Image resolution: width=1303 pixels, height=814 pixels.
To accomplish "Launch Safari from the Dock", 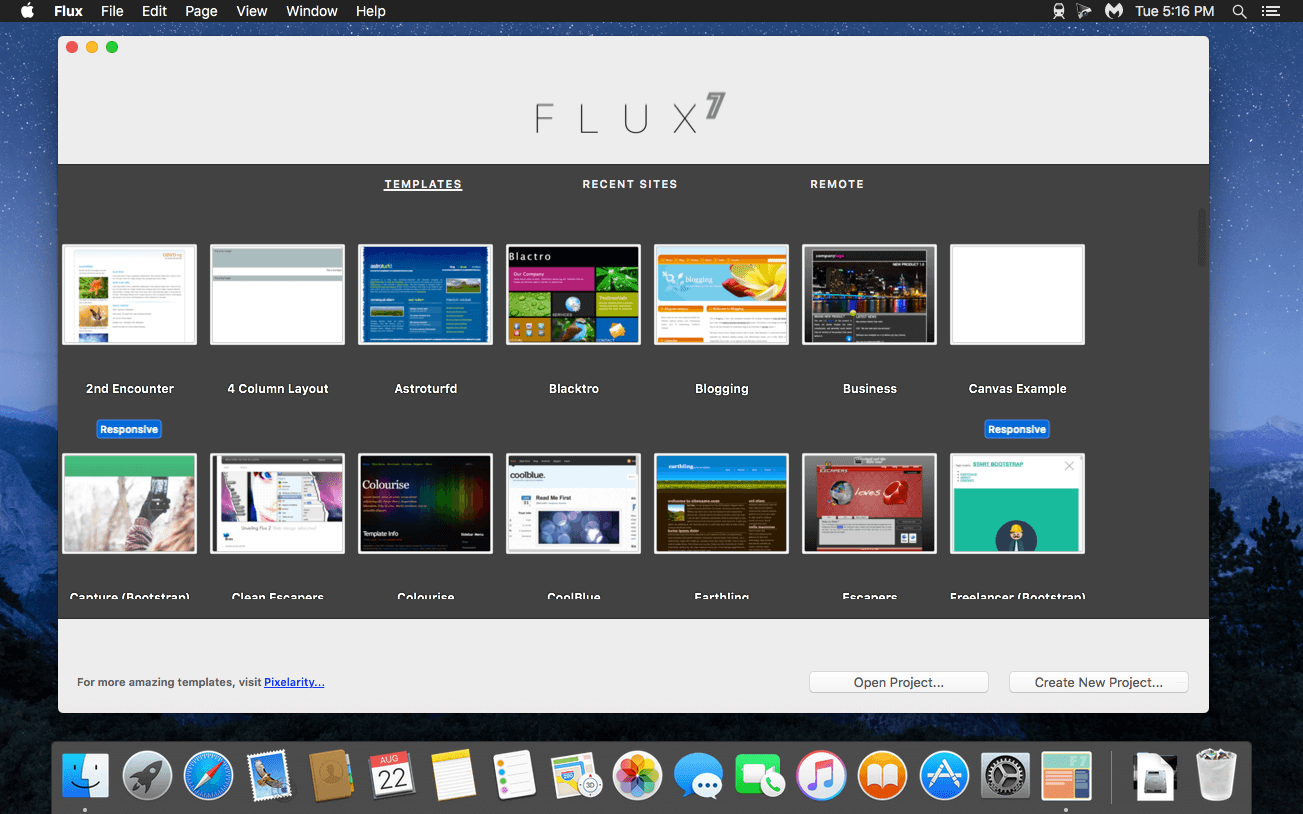I will coord(208,776).
